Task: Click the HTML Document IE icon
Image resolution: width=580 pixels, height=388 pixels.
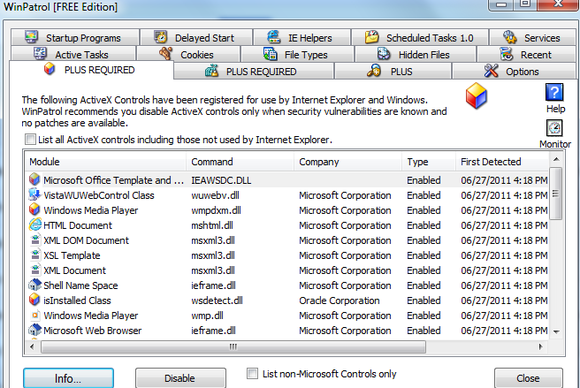Action: point(35,225)
